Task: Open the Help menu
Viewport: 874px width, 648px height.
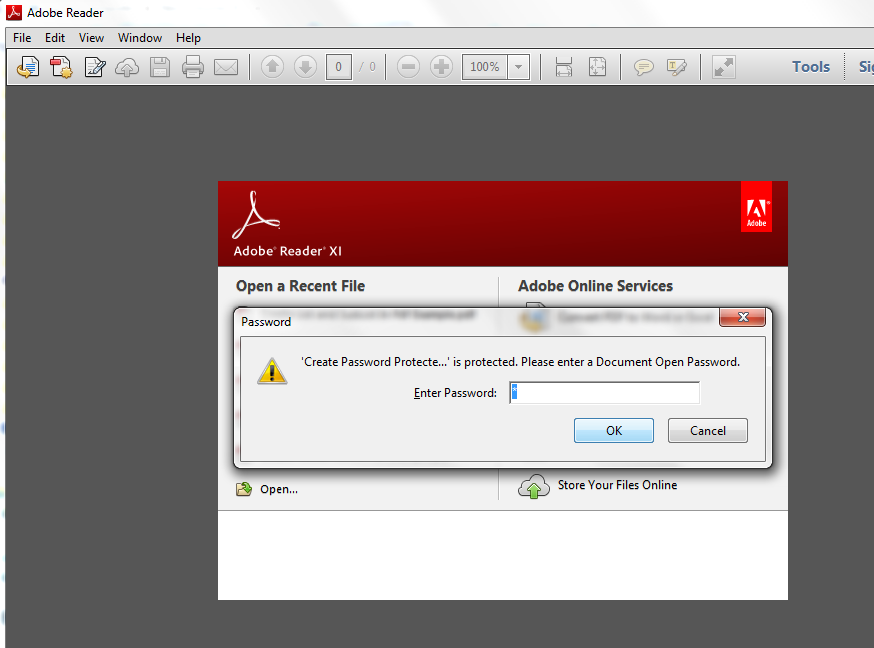Action: coord(188,38)
